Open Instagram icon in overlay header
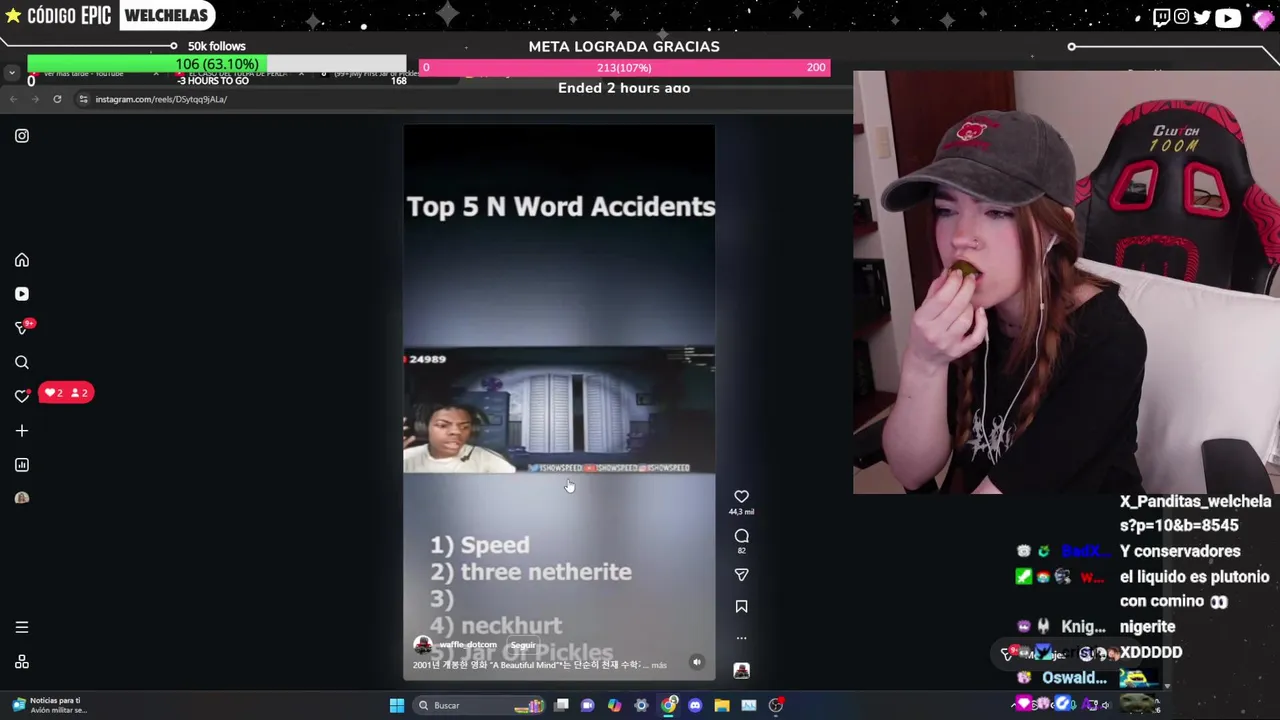 tap(1181, 16)
